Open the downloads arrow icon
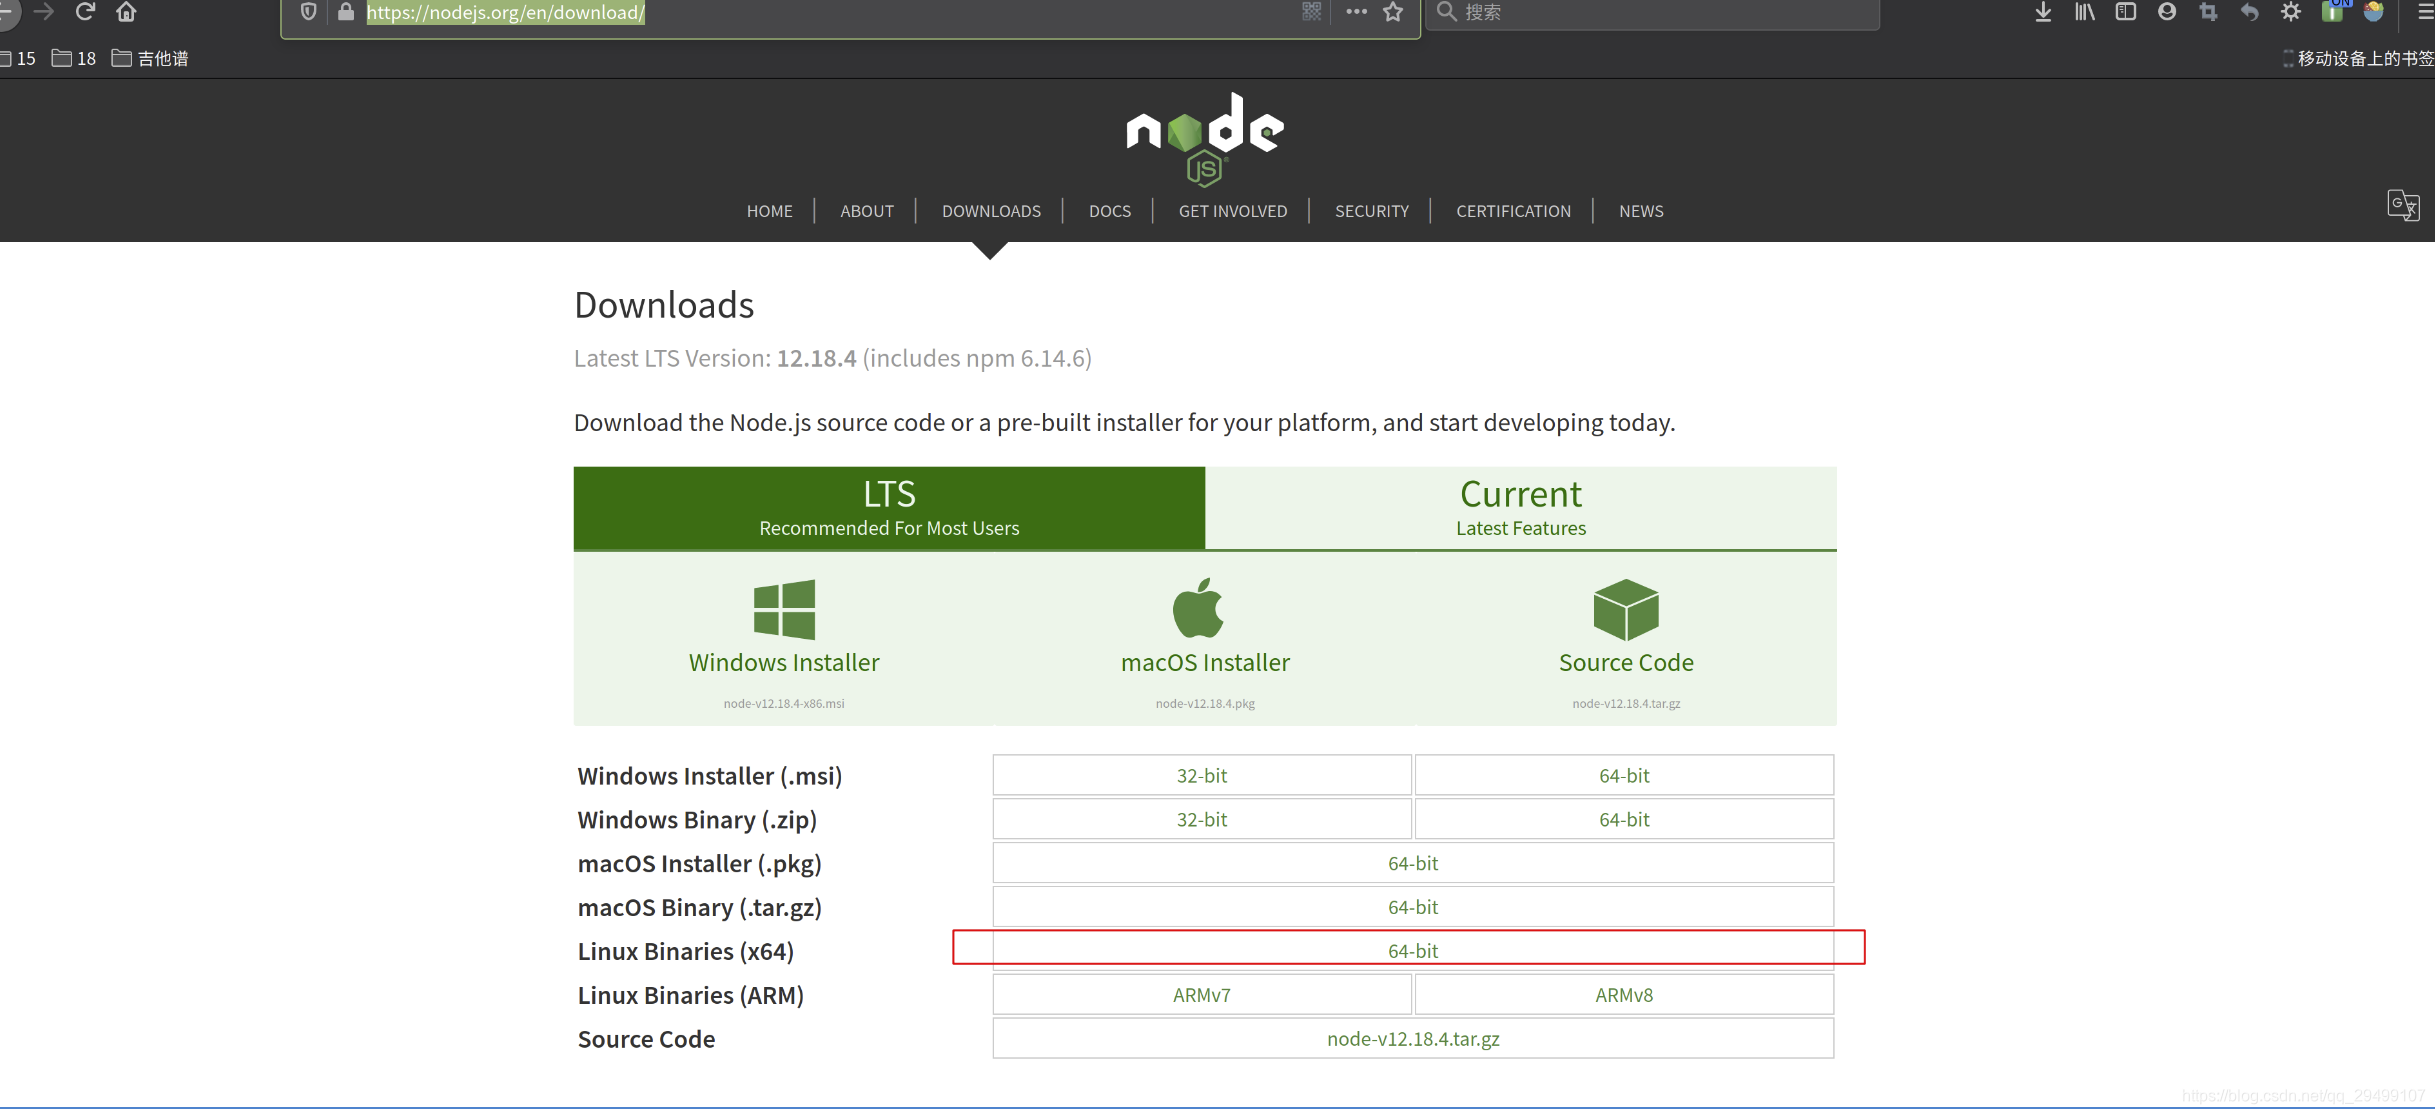The height and width of the screenshot is (1114, 2435). 2043,12
